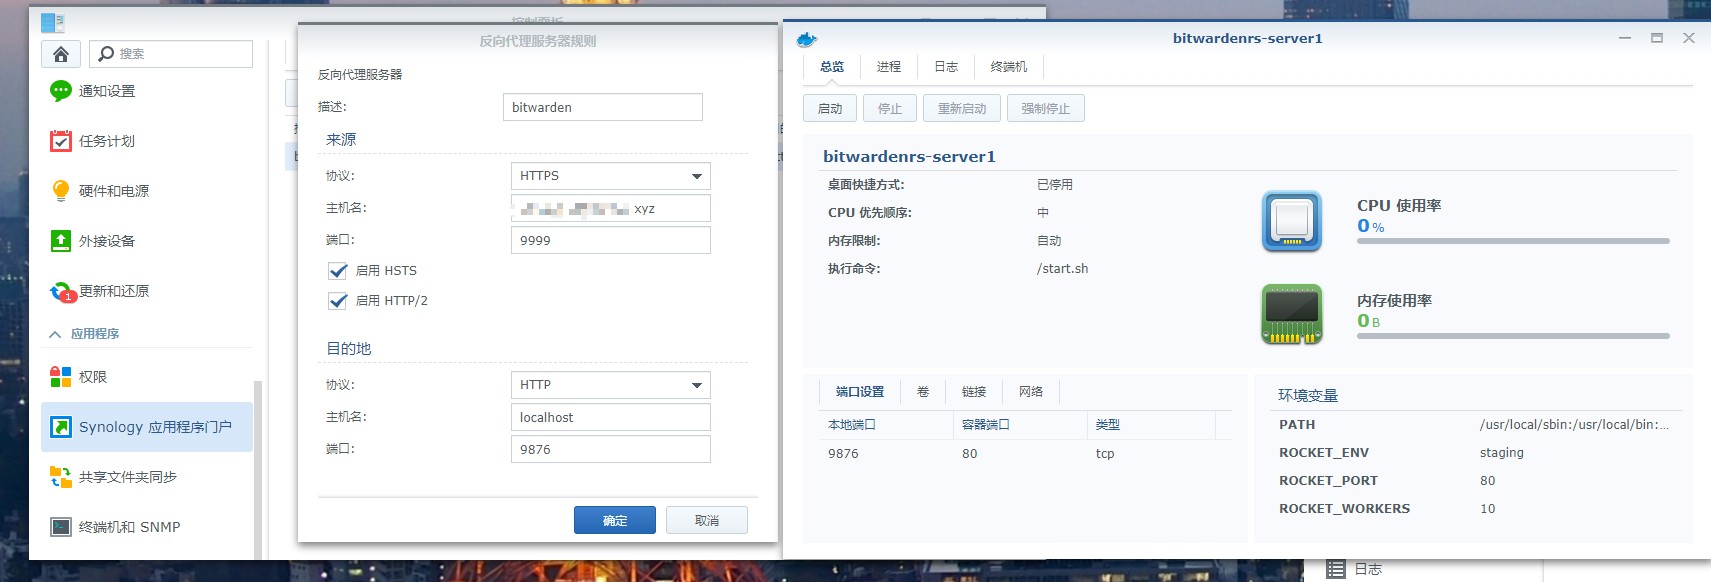The height and width of the screenshot is (582, 1711).
Task: Click the CPU usage progress bar
Action: (1513, 241)
